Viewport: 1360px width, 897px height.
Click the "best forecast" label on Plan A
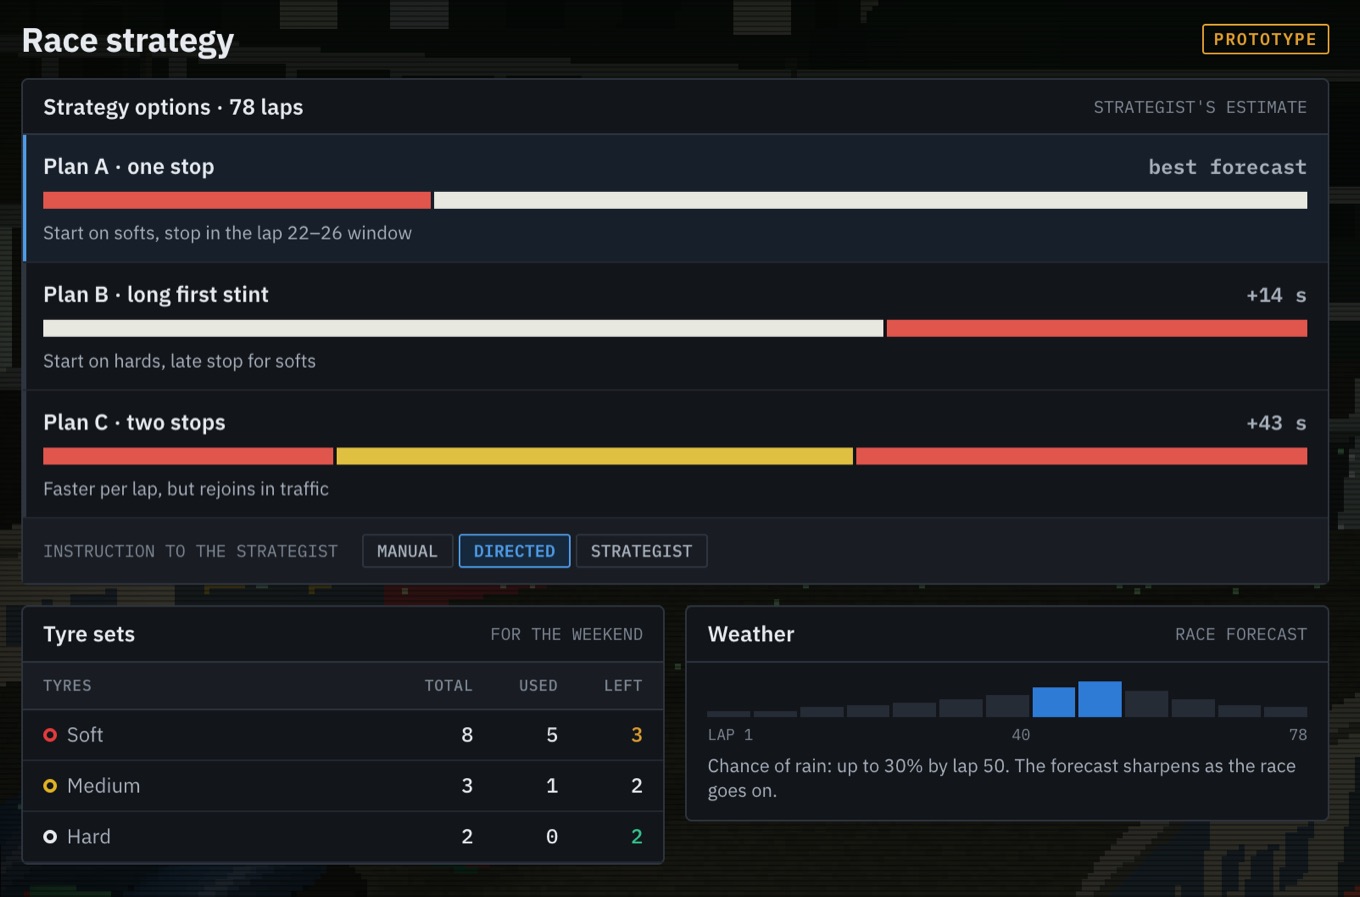point(1227,167)
